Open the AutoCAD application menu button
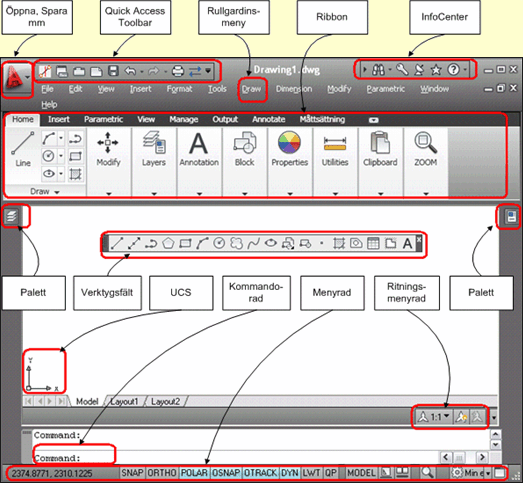This screenshot has width=523, height=483. point(17,79)
